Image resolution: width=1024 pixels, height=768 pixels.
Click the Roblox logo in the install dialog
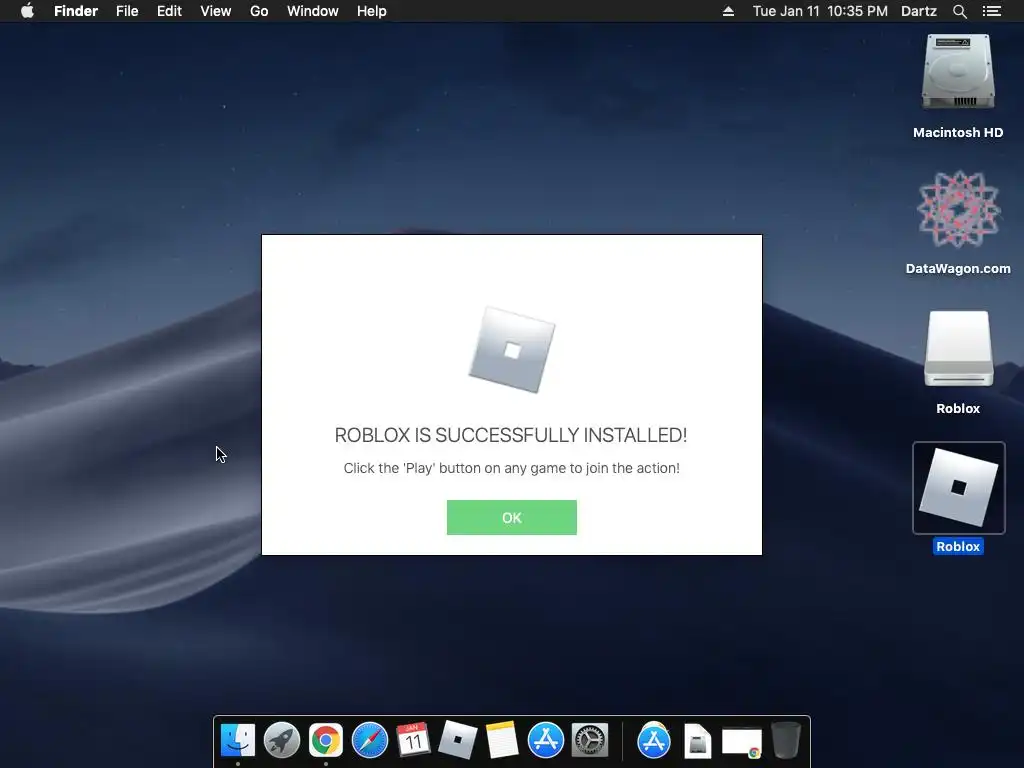tap(511, 350)
